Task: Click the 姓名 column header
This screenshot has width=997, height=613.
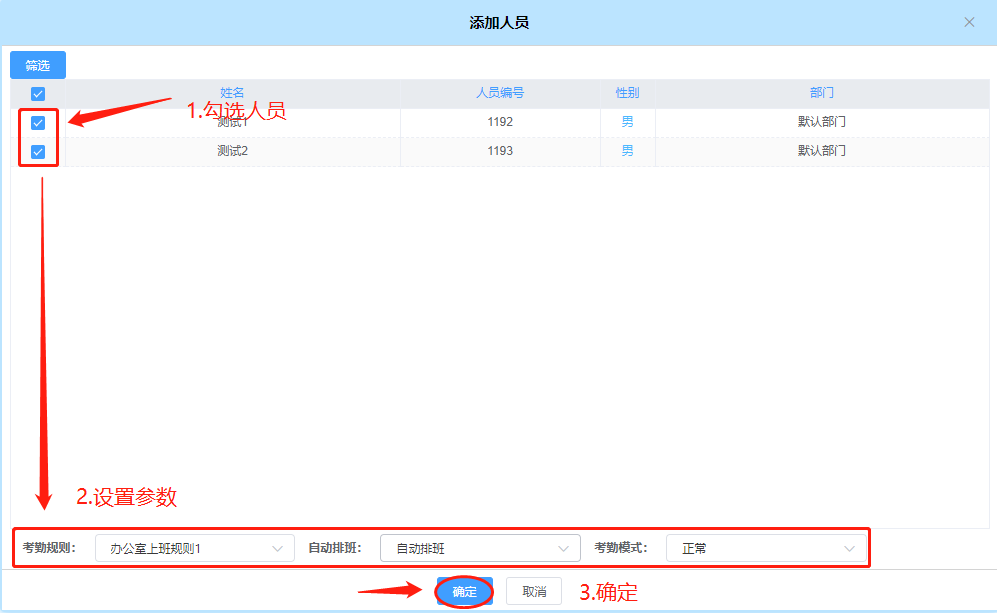Action: 232,93
